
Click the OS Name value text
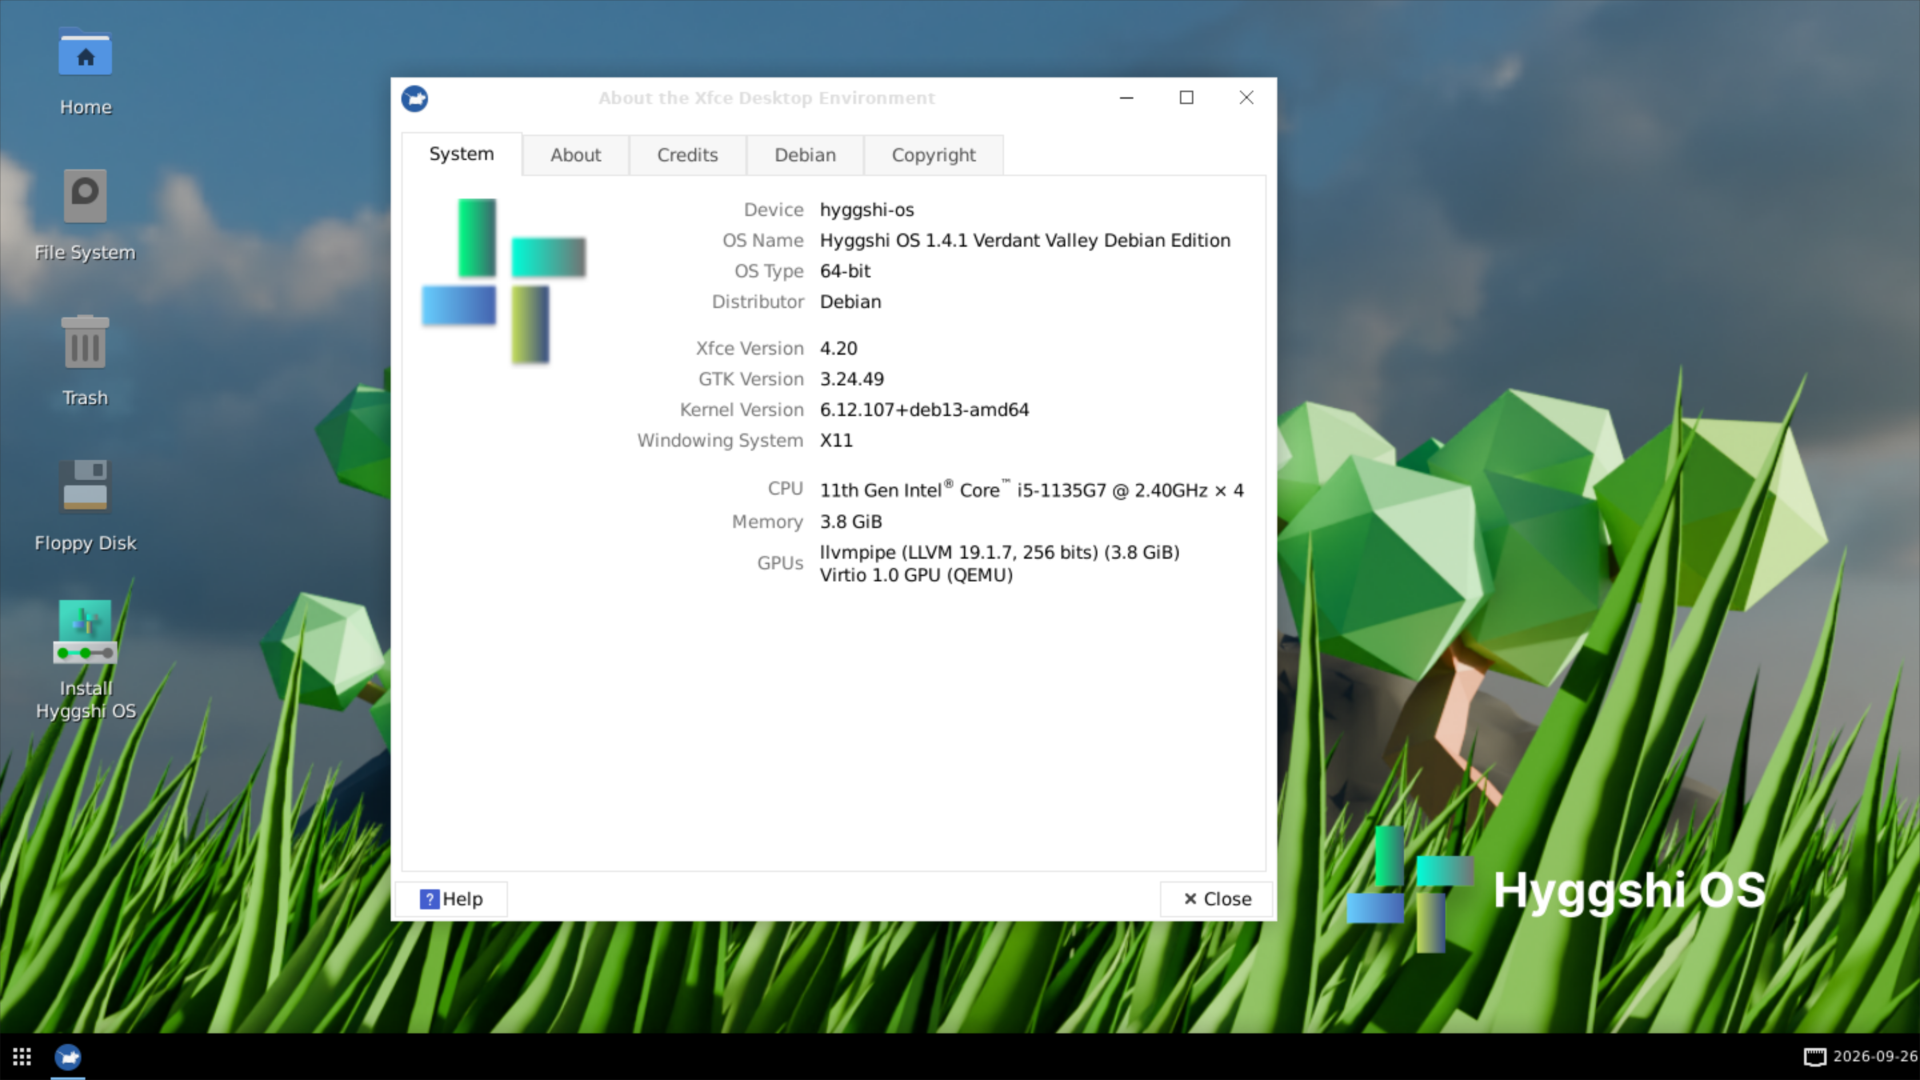pyautogui.click(x=1025, y=241)
